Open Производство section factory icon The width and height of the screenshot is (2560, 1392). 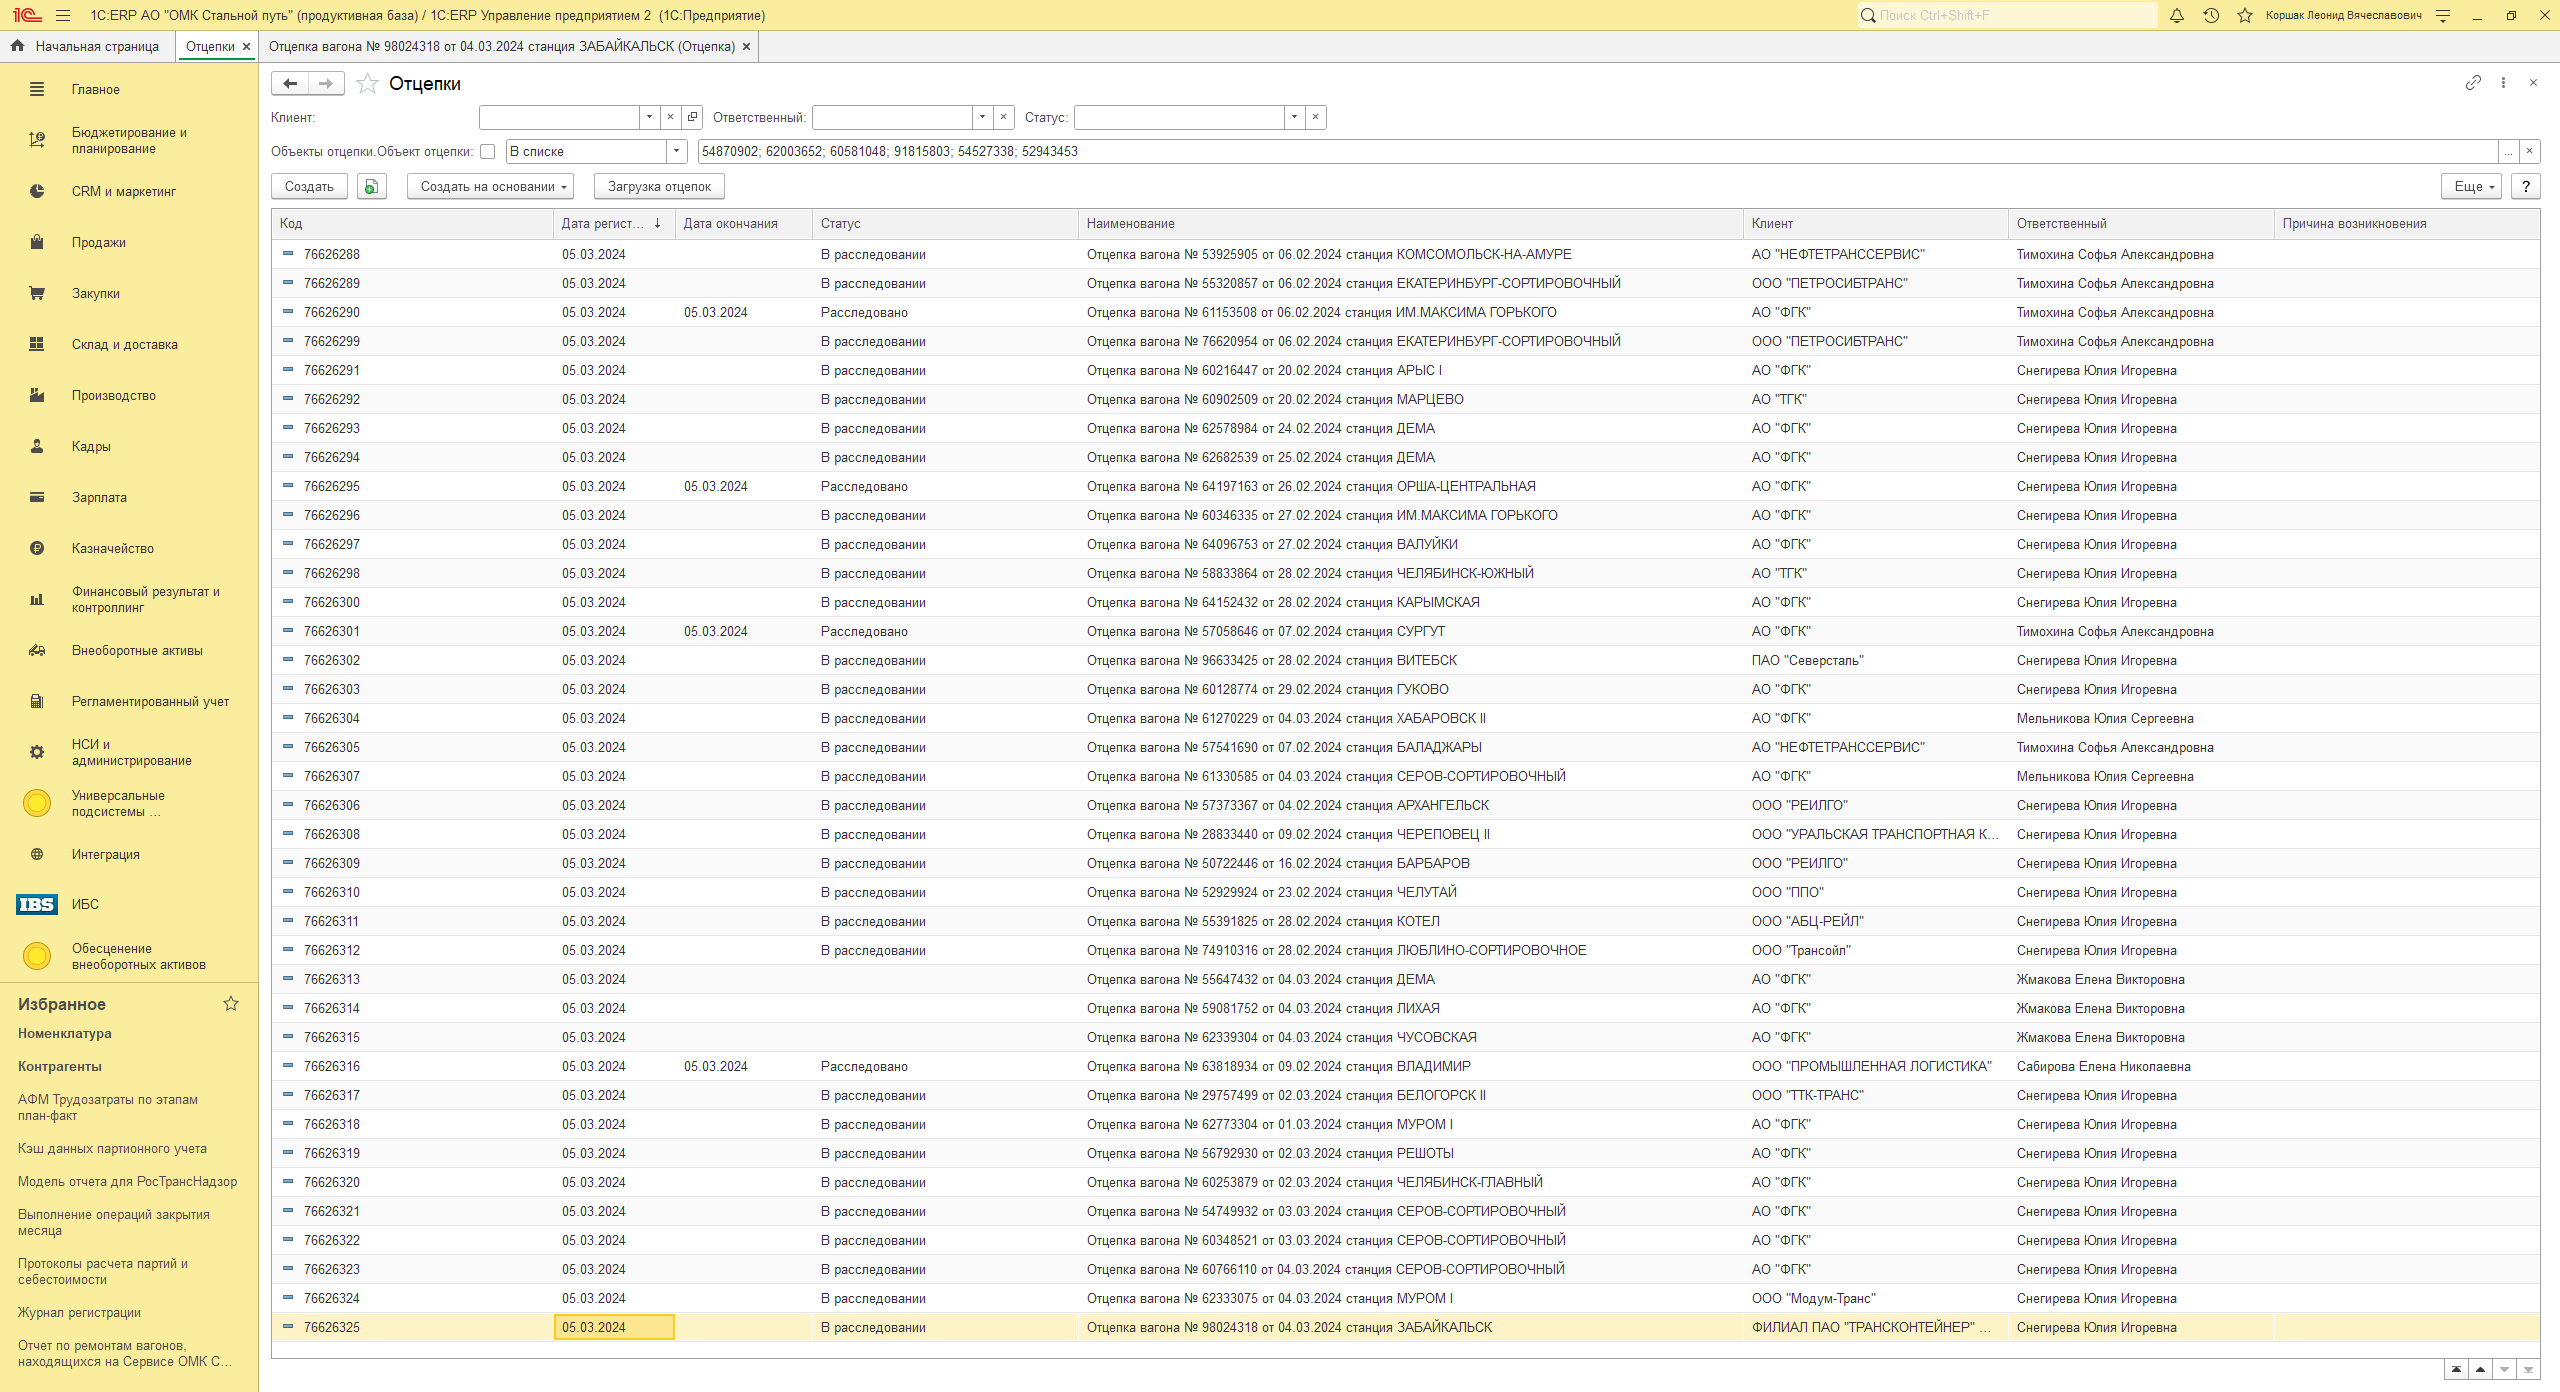tap(37, 395)
